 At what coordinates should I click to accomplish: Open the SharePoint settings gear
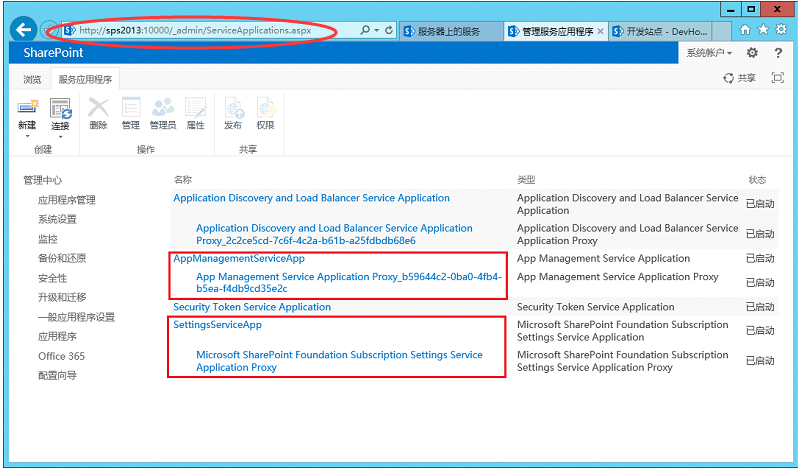752,52
